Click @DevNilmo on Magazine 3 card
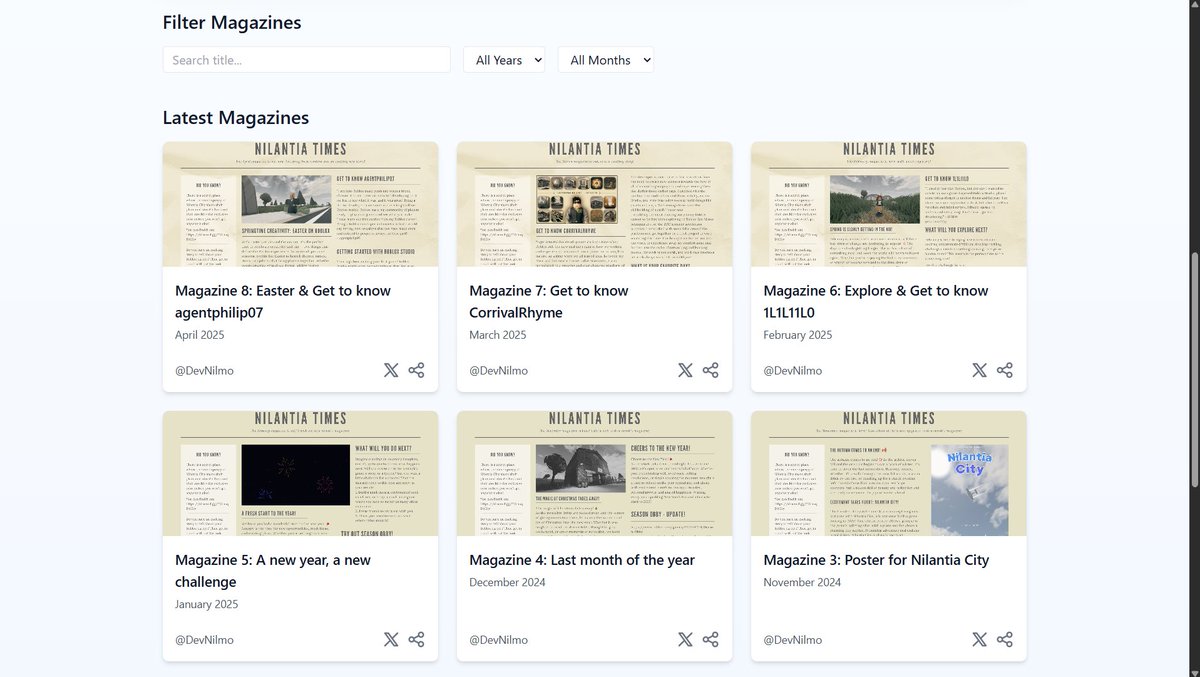 coord(792,639)
